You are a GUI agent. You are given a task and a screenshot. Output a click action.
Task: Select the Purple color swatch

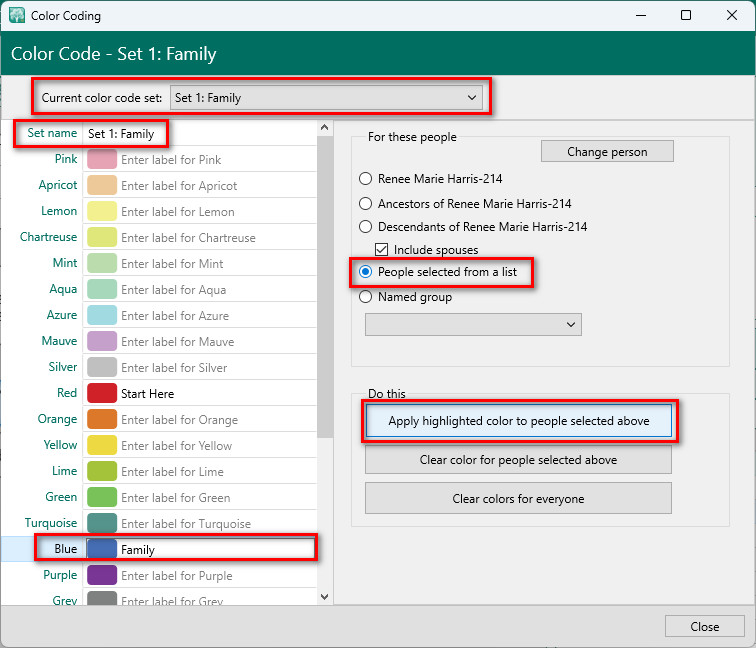point(102,576)
